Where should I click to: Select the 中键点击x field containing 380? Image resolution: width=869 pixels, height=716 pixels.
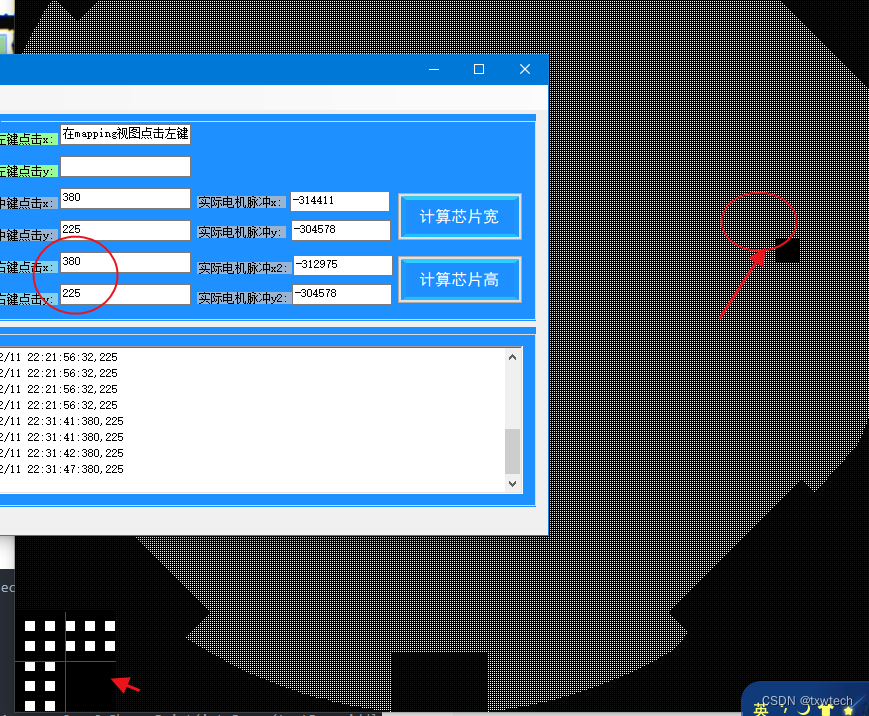(125, 197)
